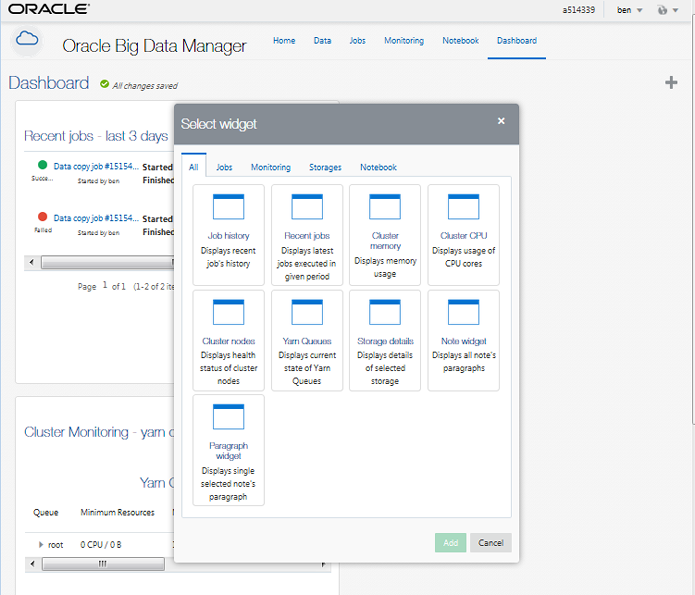Open the Dashboard navigation item

517,41
